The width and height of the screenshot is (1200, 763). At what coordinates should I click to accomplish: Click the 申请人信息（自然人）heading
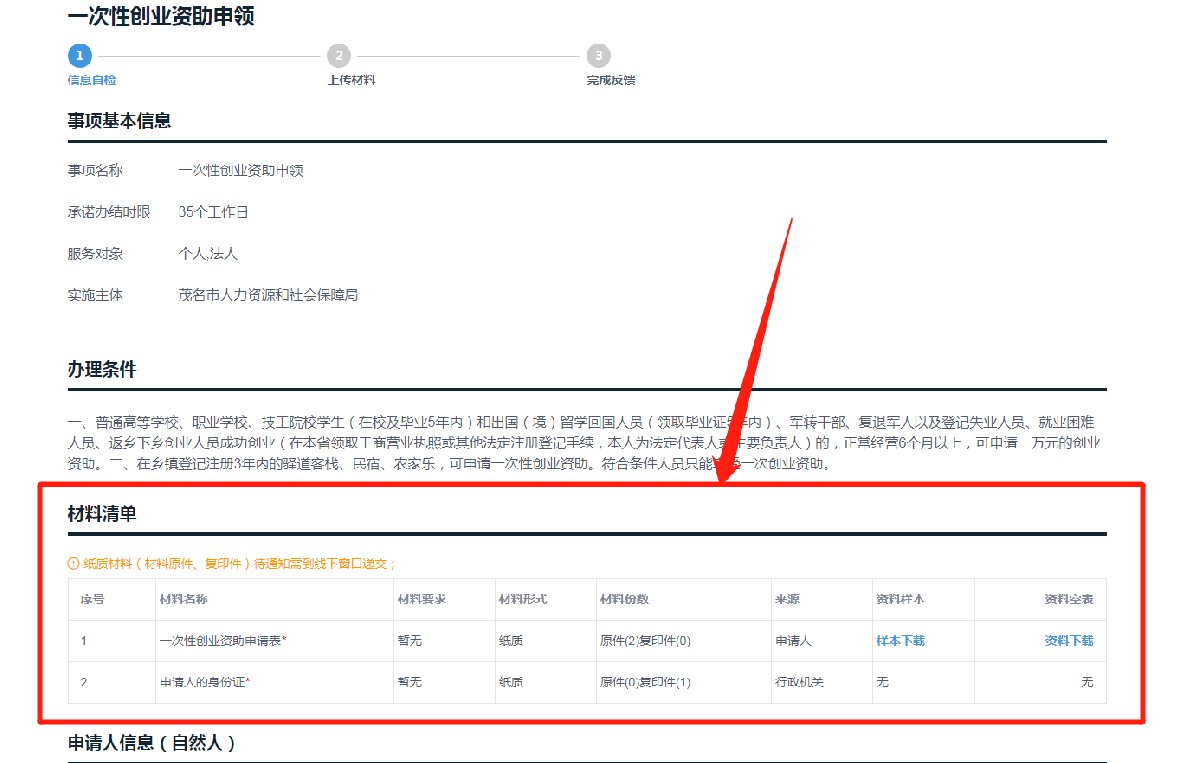[151, 743]
